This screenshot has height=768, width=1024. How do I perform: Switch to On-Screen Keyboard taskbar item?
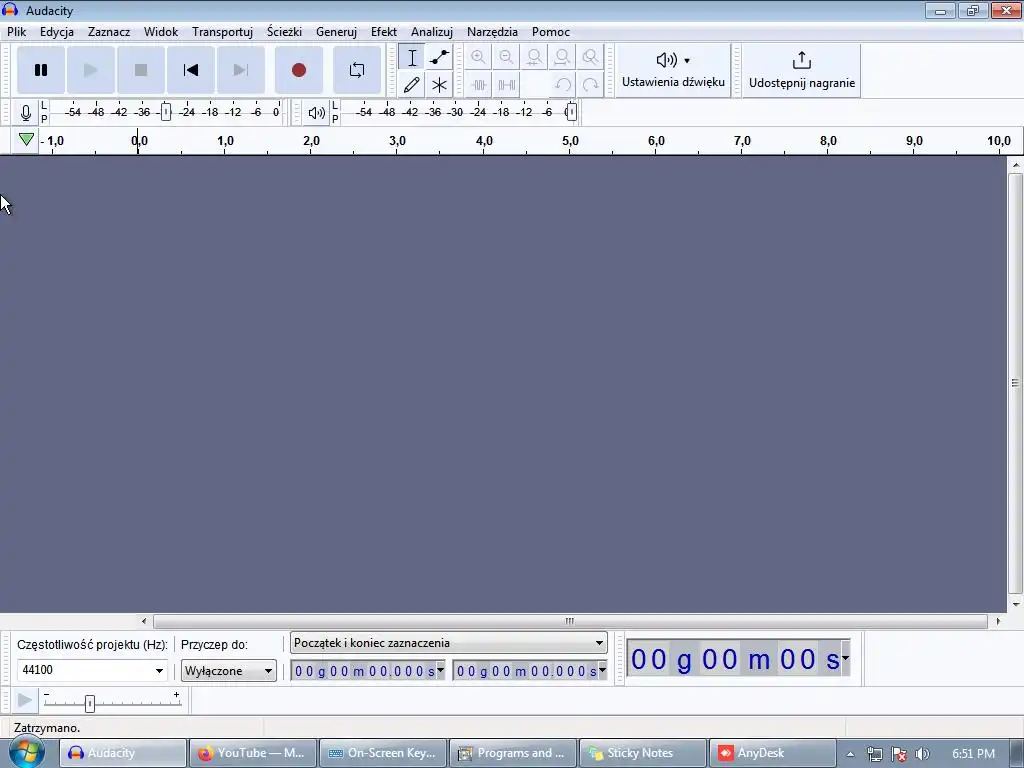[x=383, y=753]
